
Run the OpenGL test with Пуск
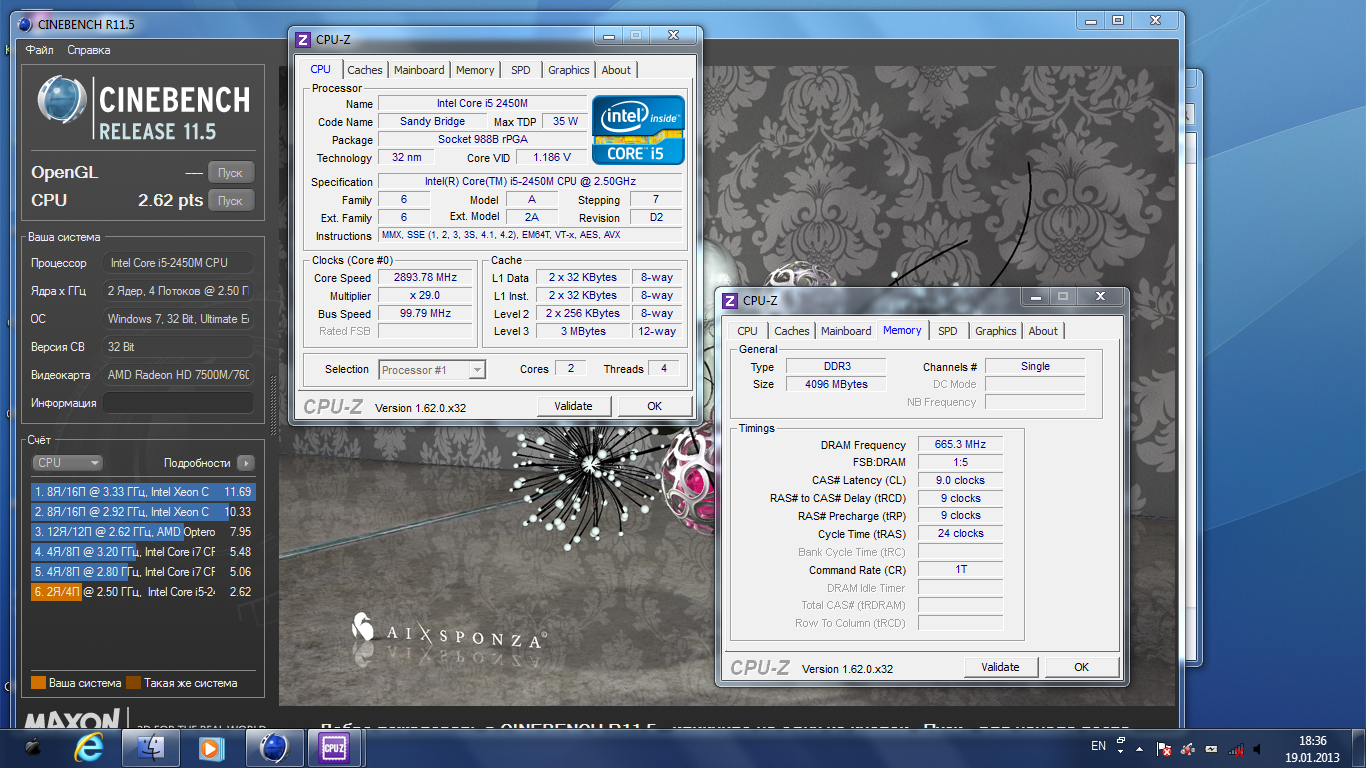(231, 172)
